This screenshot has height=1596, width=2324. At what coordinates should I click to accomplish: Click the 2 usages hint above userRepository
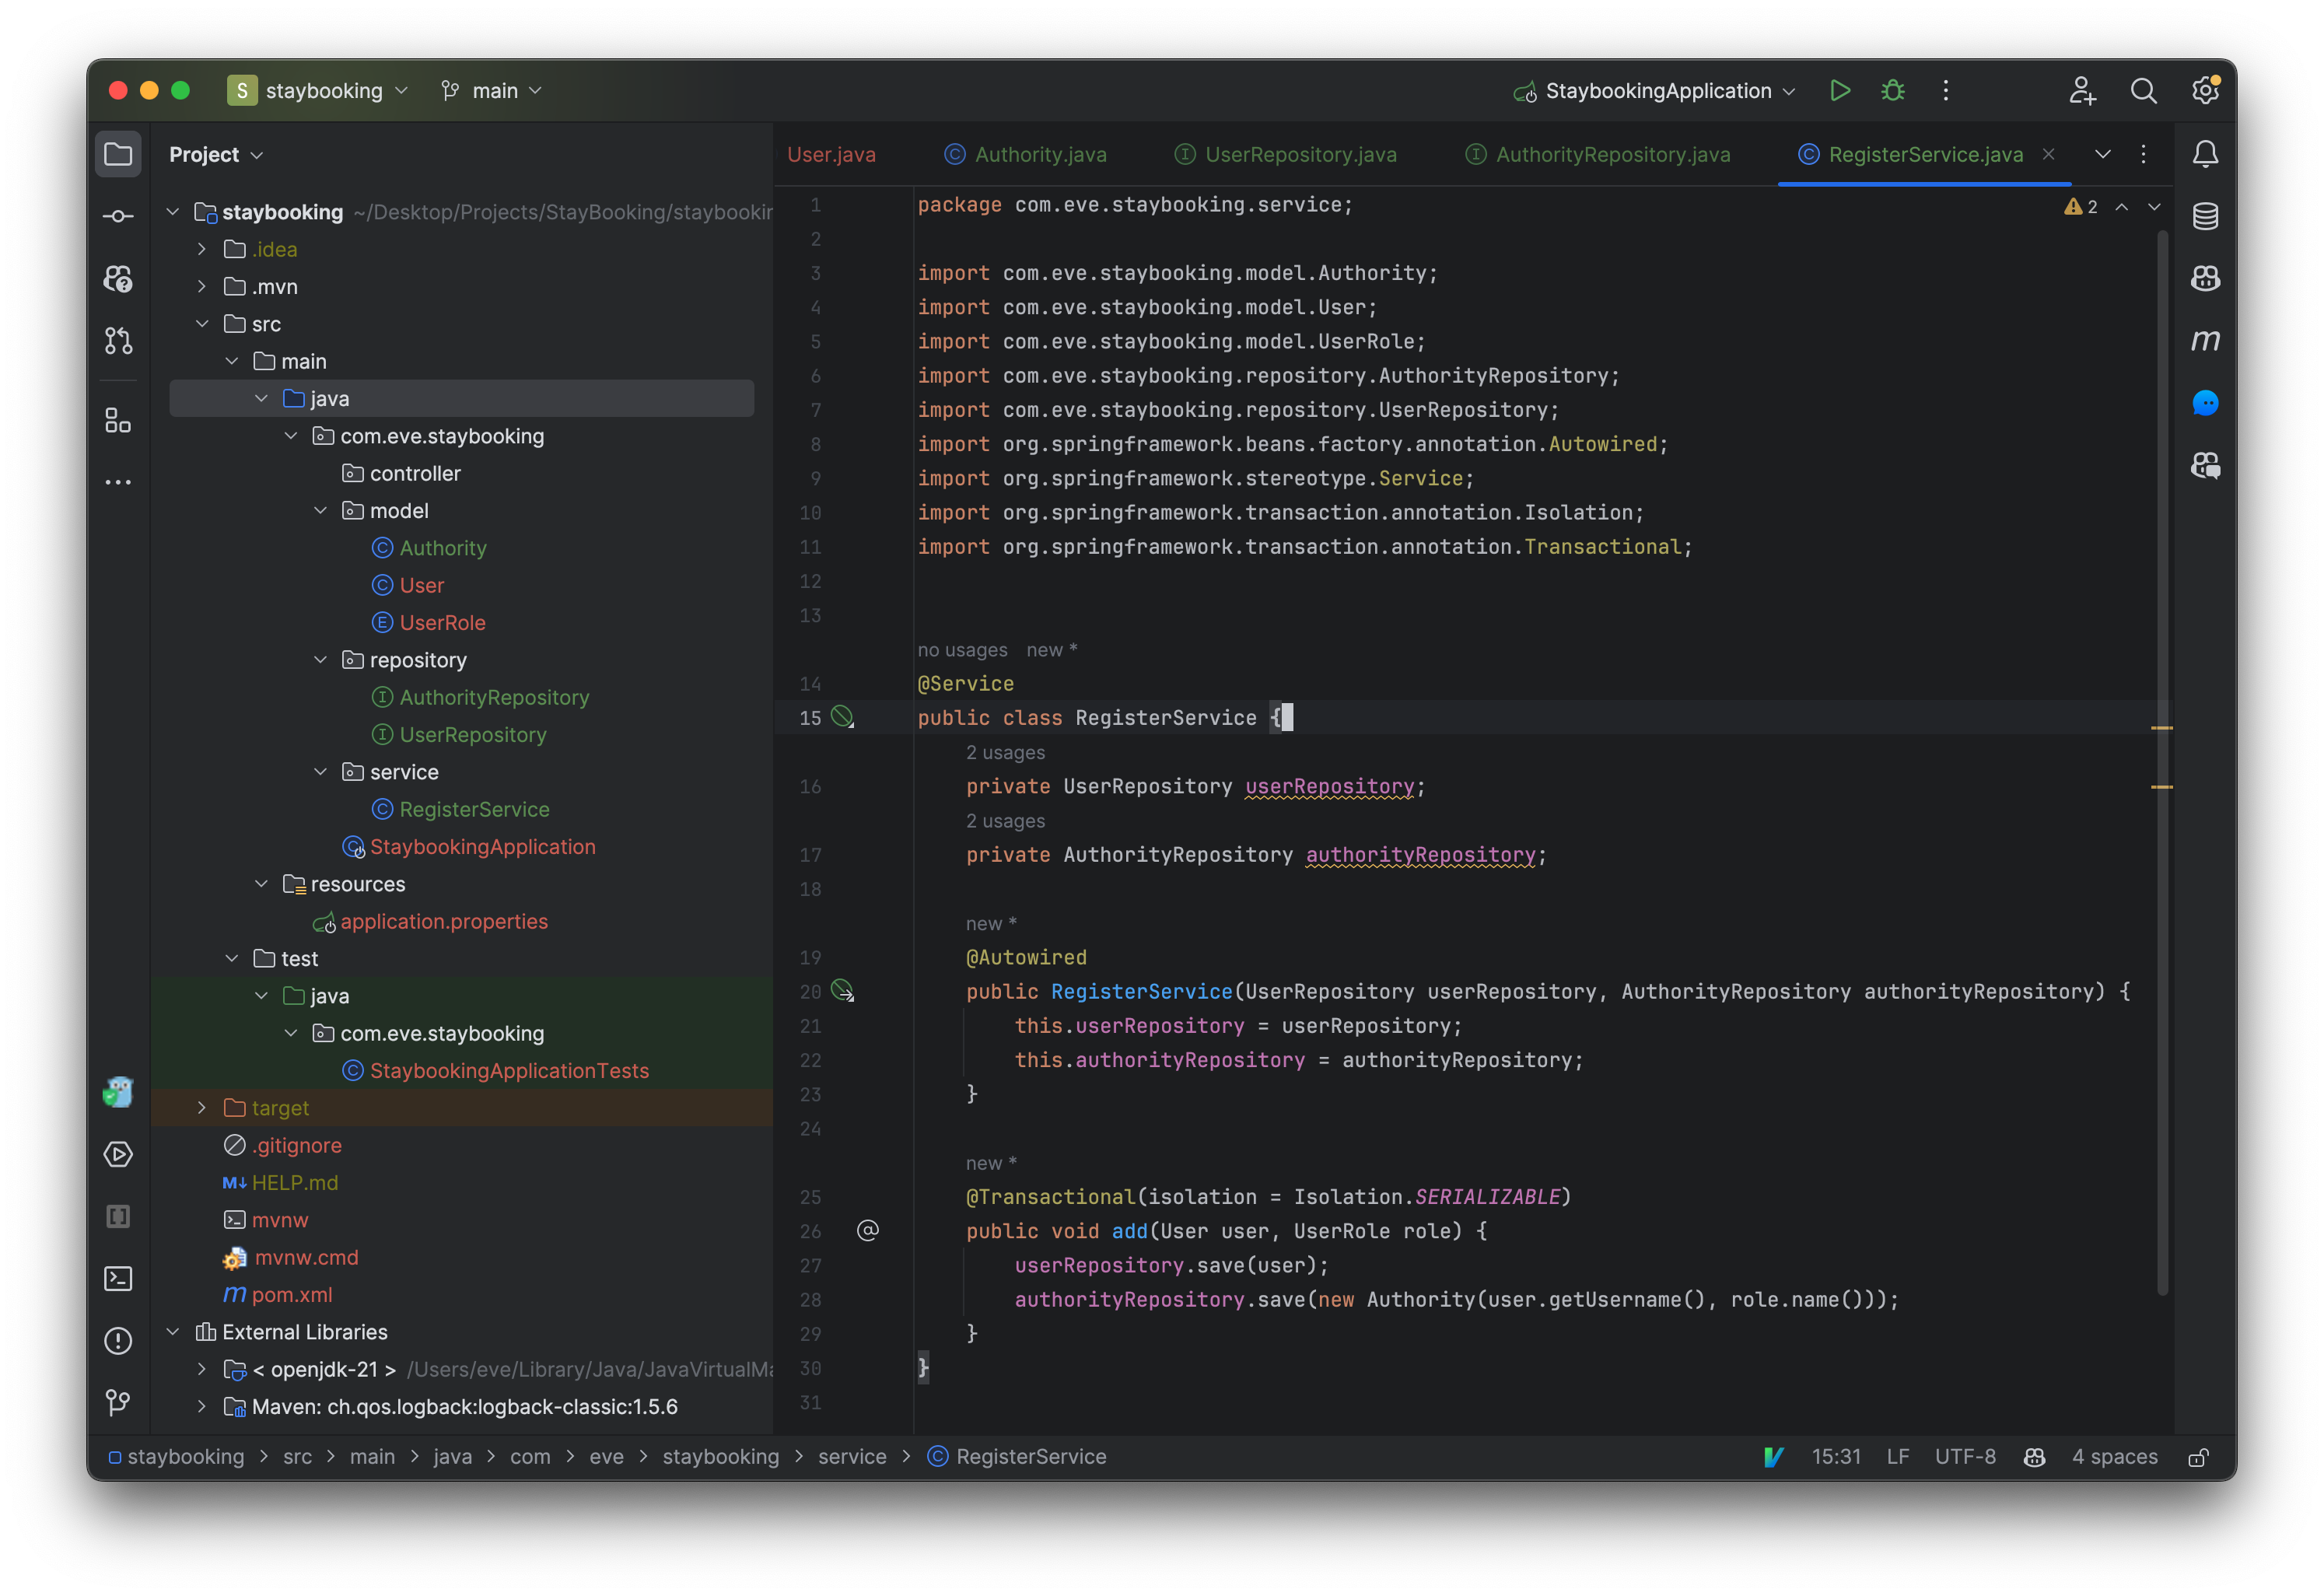(x=1005, y=752)
